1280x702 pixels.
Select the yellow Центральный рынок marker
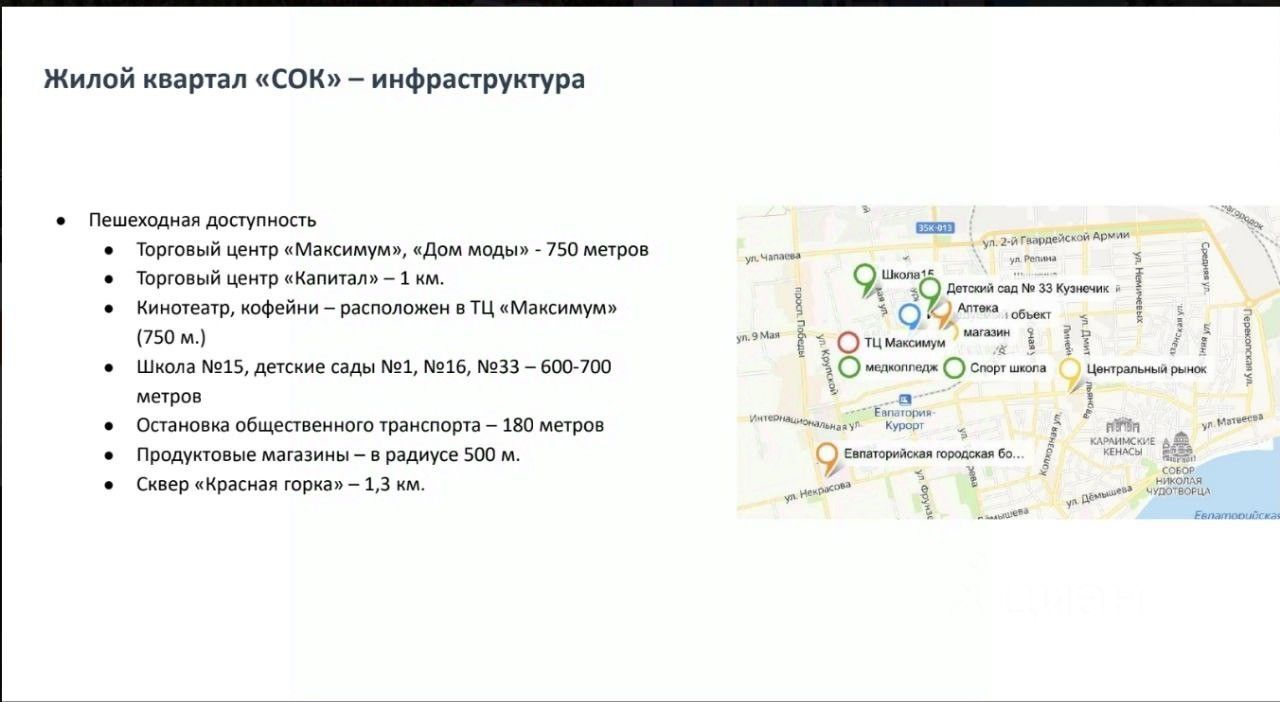[x=1071, y=373]
